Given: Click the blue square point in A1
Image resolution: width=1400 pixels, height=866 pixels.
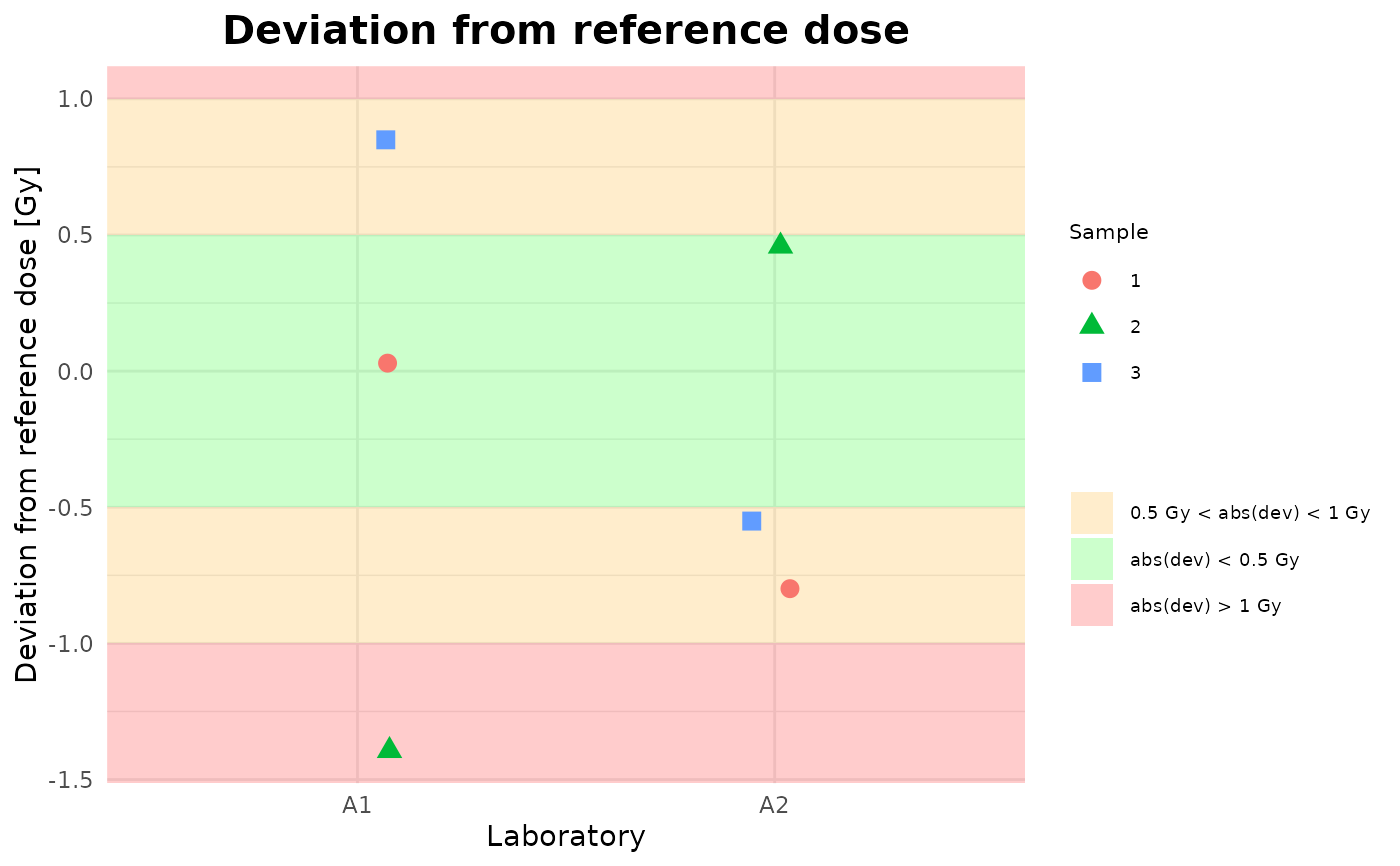Looking at the screenshot, I should tap(386, 140).
